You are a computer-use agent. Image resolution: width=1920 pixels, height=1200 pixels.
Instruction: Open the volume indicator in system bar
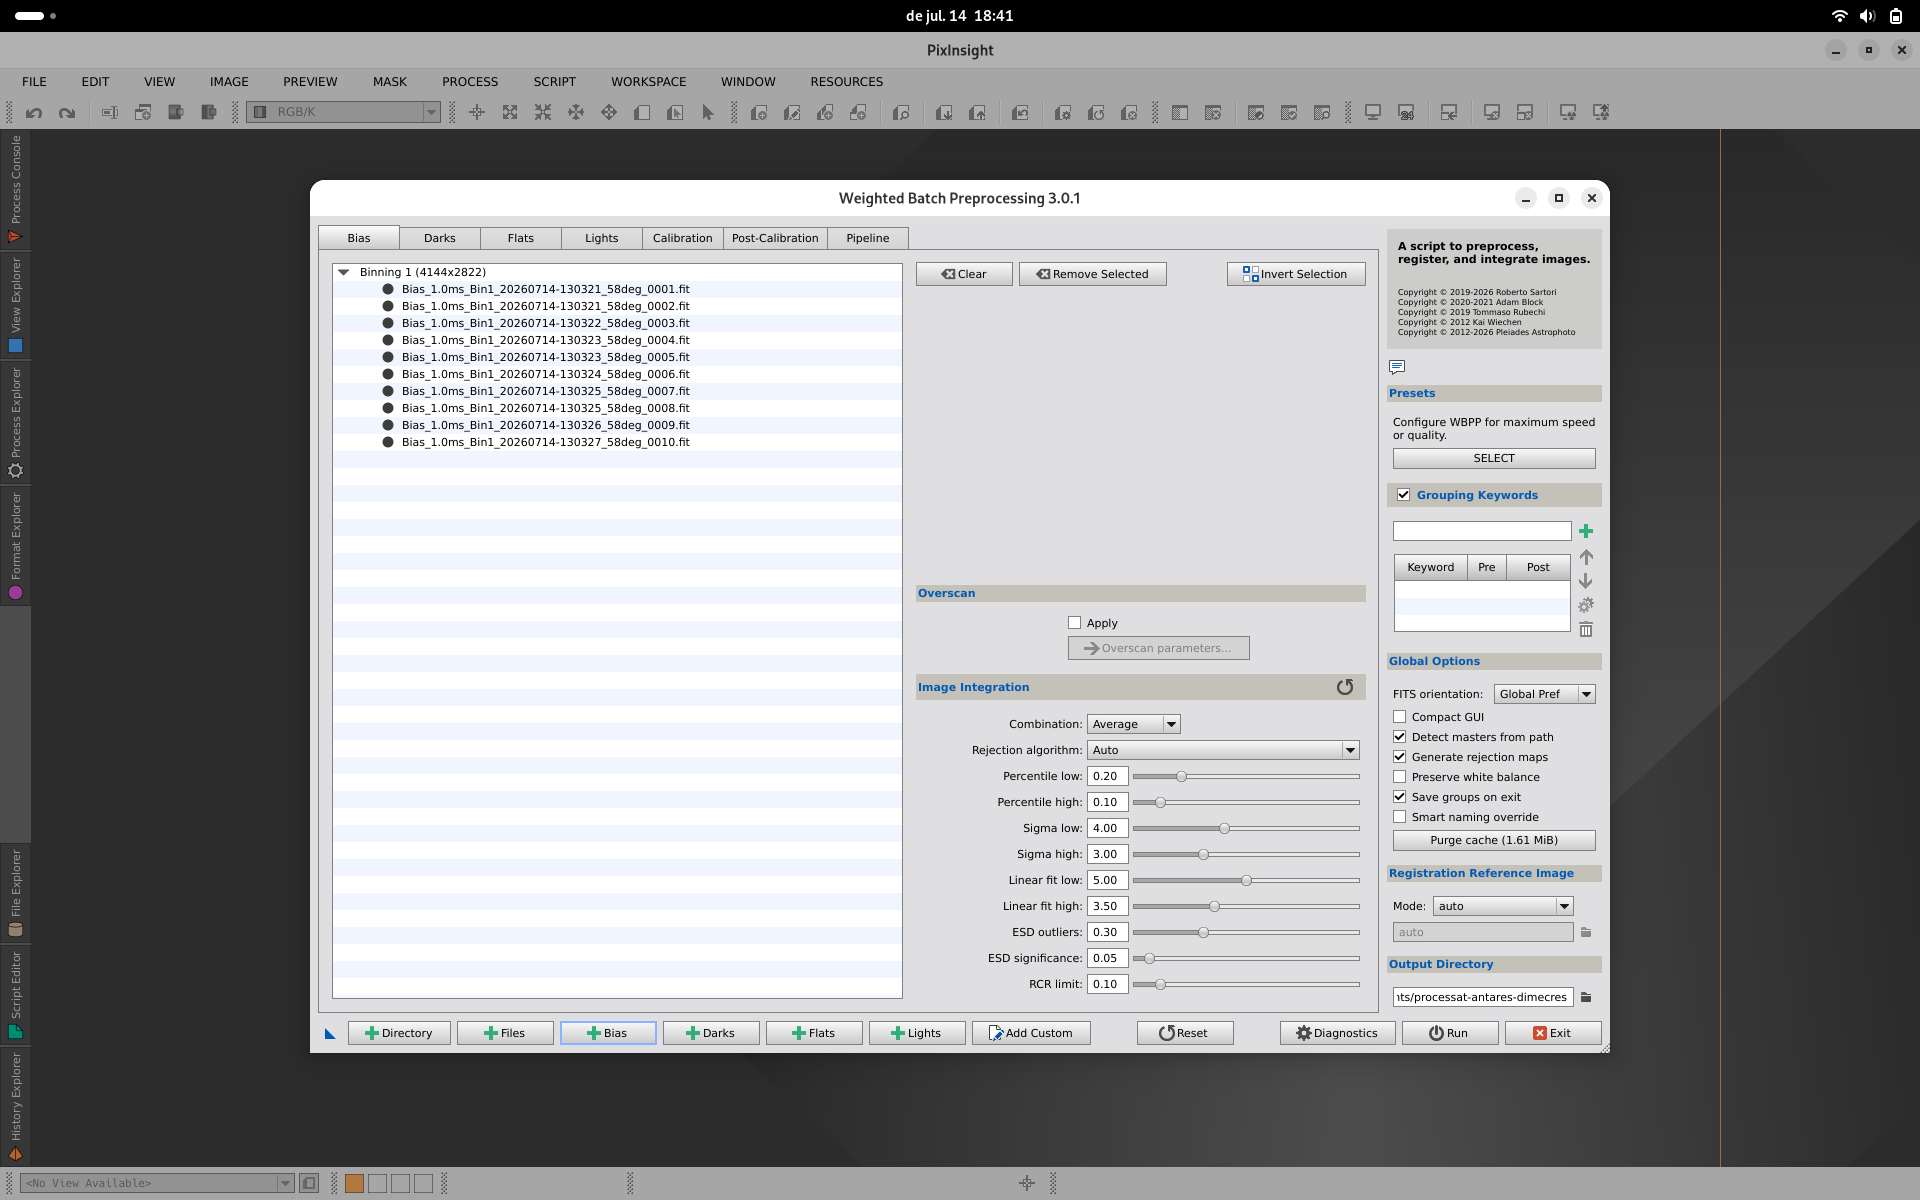click(1867, 16)
